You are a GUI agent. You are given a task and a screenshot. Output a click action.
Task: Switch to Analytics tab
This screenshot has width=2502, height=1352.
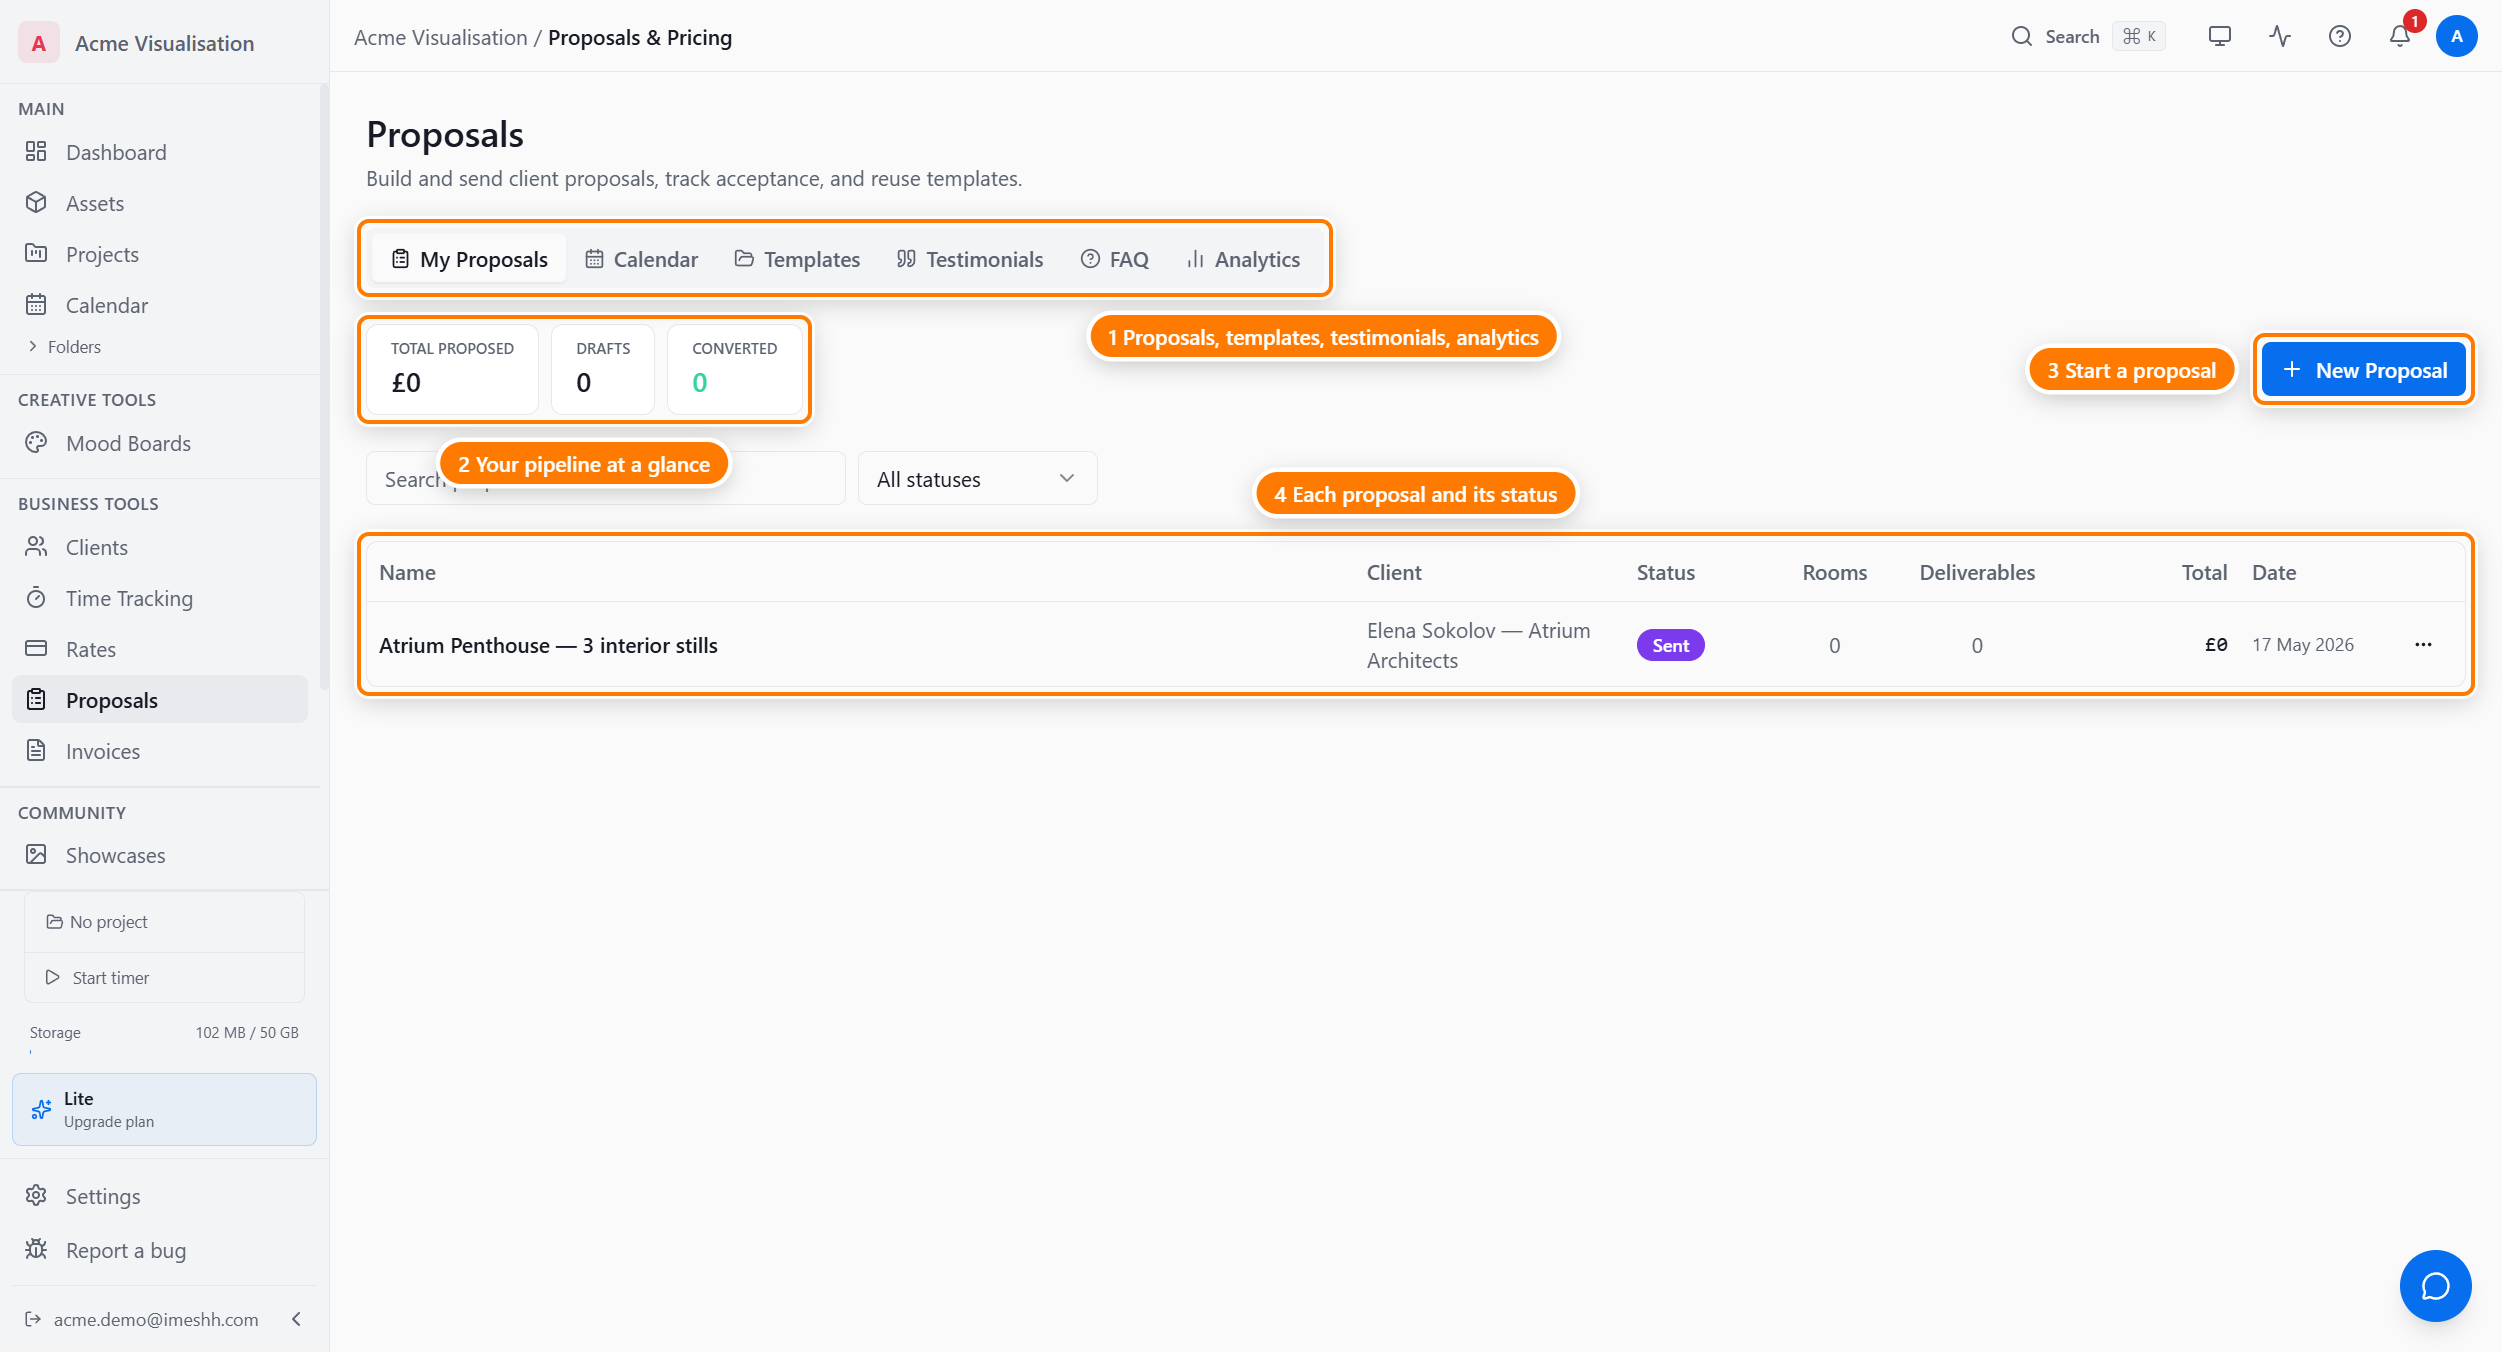tap(1243, 259)
